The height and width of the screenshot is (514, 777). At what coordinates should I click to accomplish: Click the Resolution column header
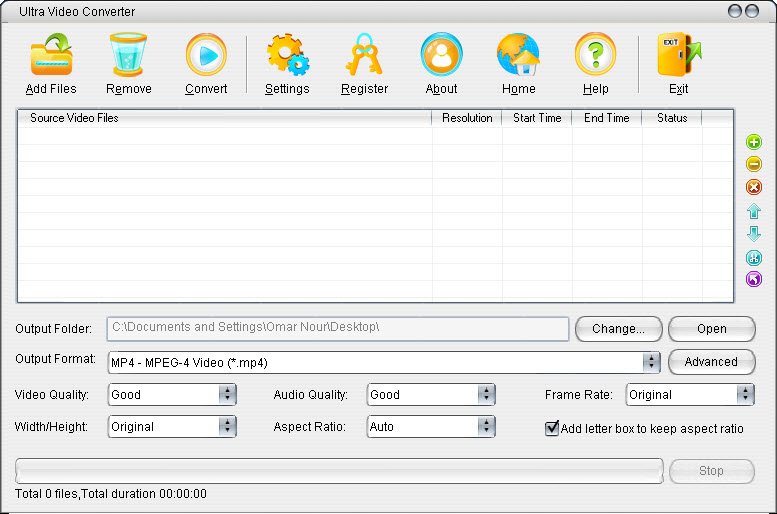point(467,118)
